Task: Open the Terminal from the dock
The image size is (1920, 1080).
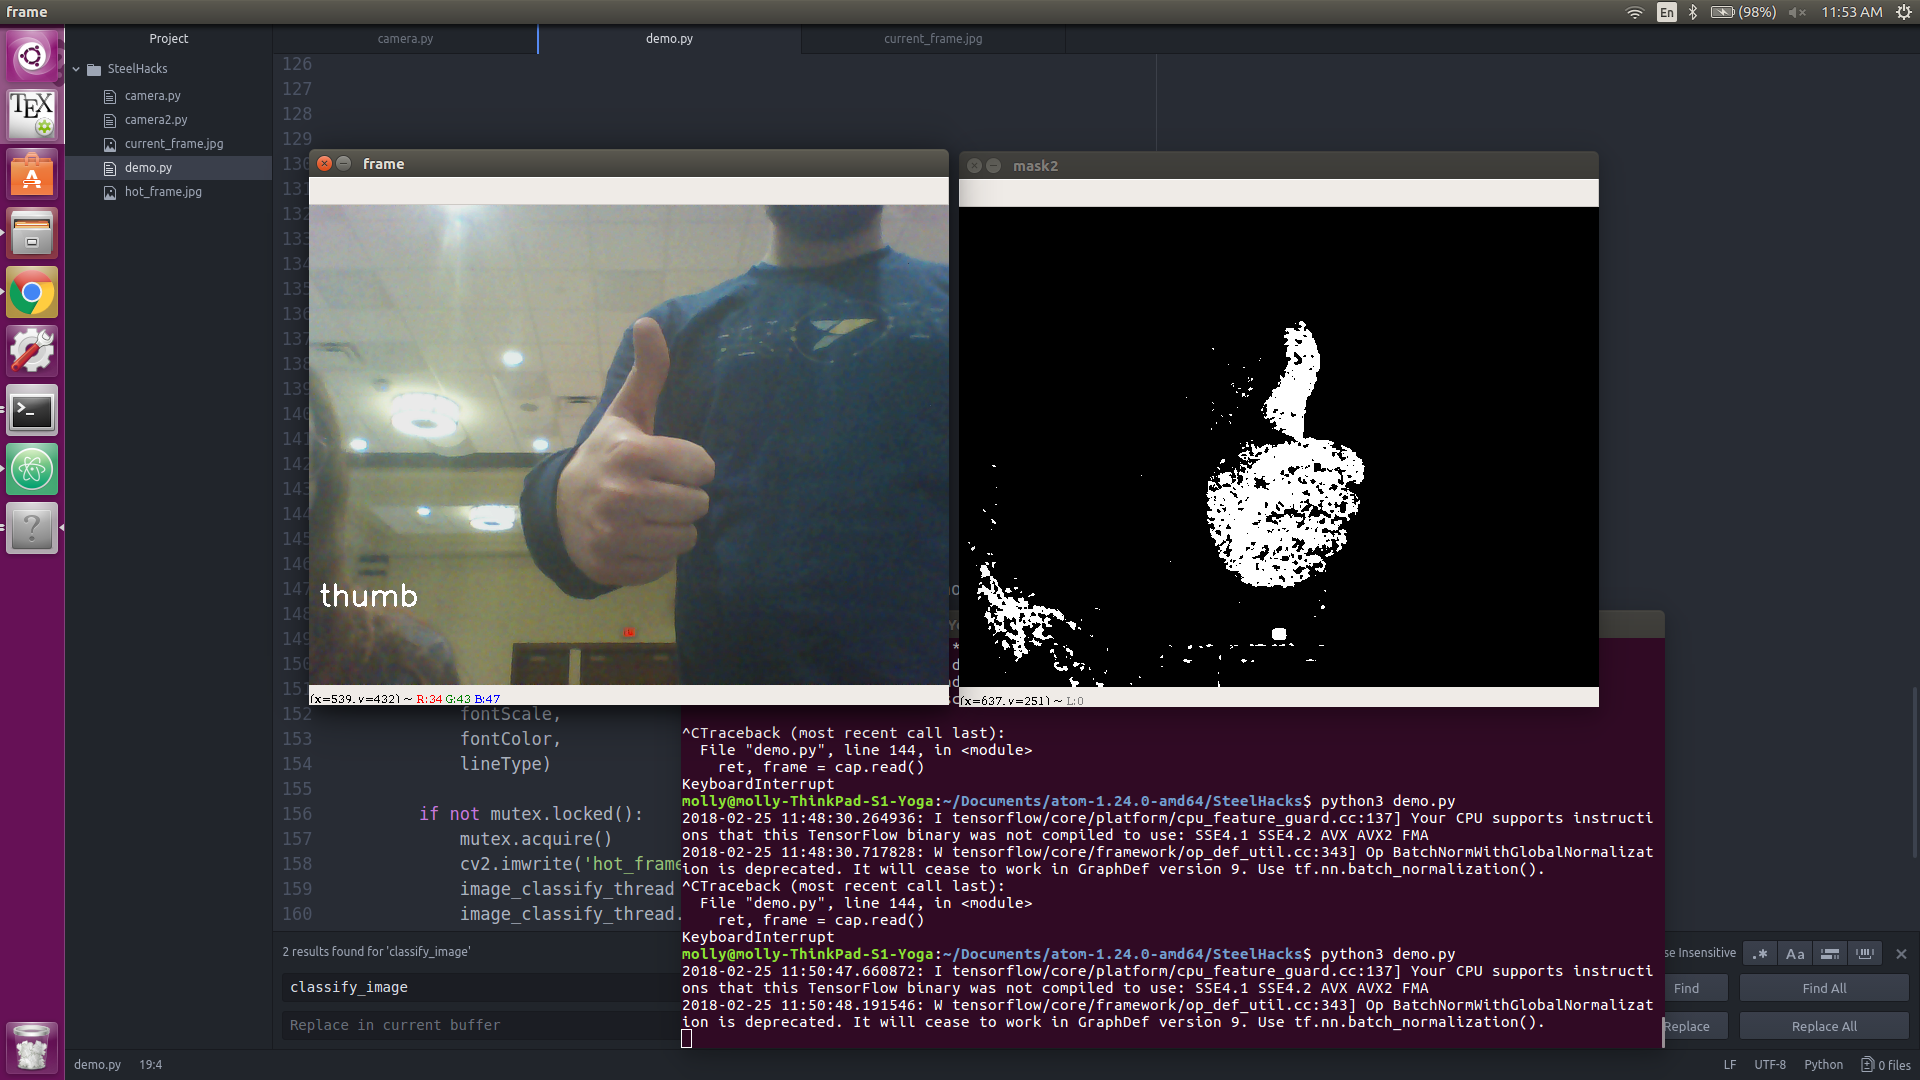Action: pos(32,411)
